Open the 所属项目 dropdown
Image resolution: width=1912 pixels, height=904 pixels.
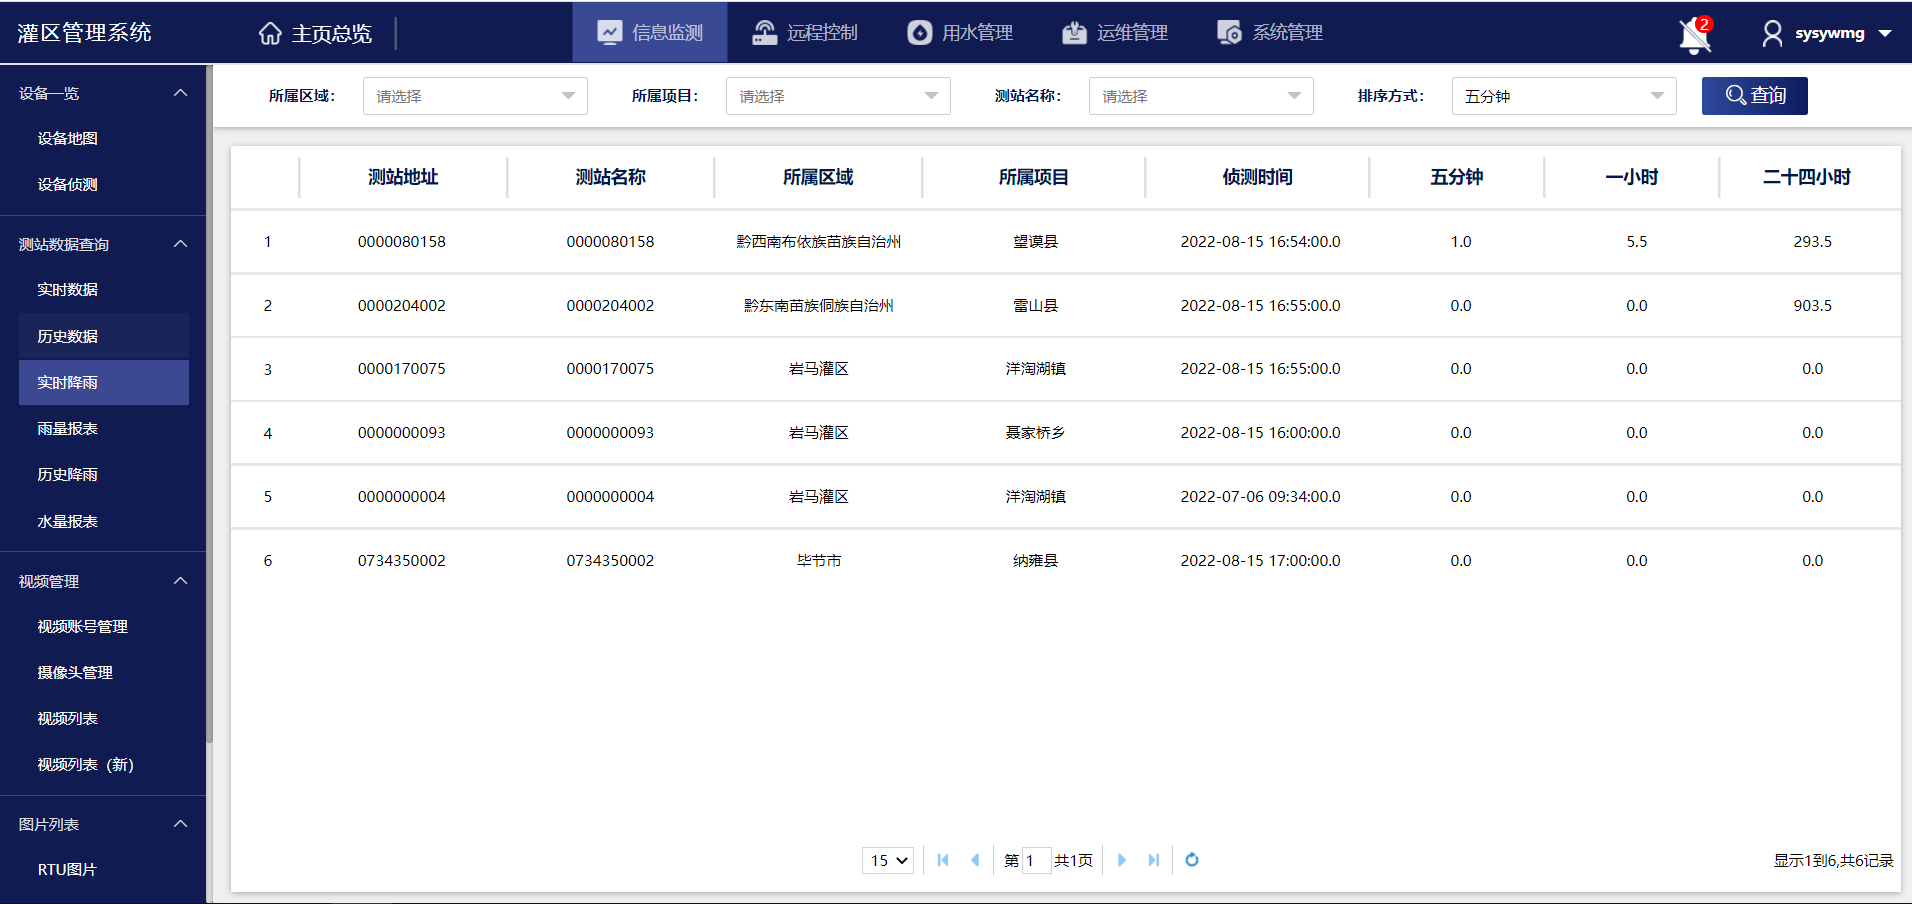[838, 96]
